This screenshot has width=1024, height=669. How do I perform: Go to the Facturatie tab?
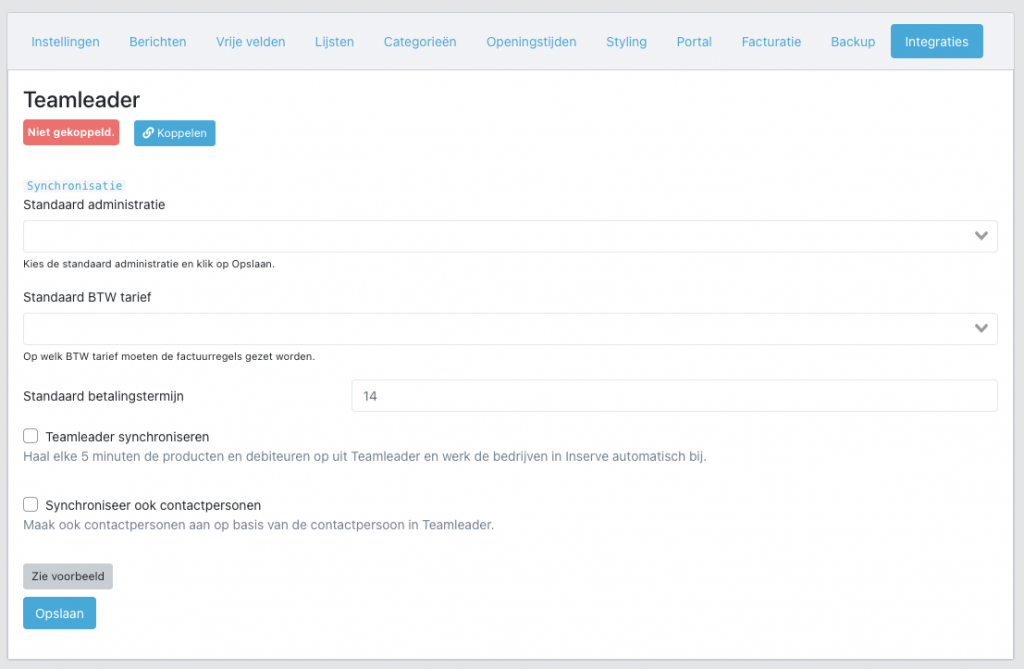click(x=771, y=42)
